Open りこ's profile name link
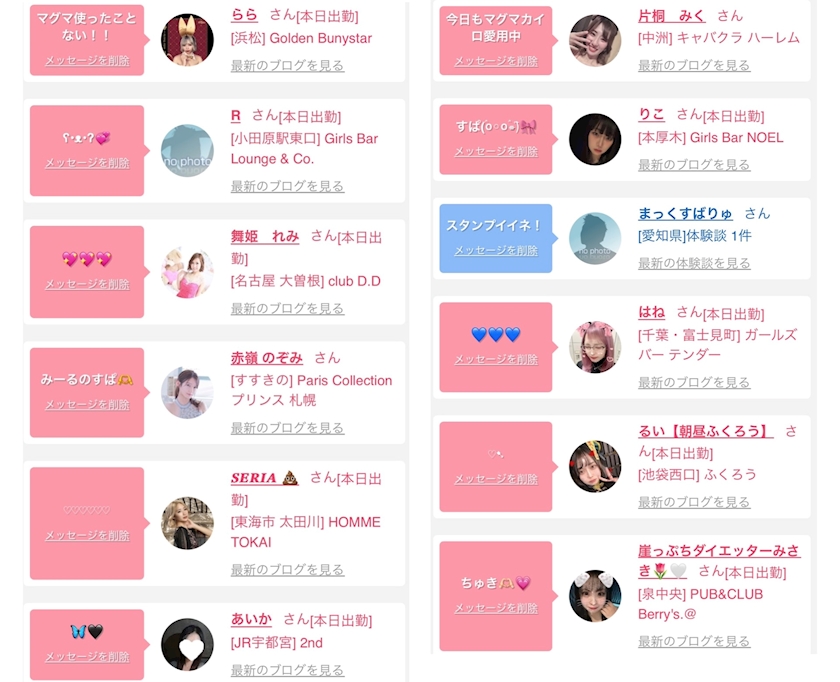Viewport: 840px width, 682px height. pyautogui.click(x=651, y=114)
